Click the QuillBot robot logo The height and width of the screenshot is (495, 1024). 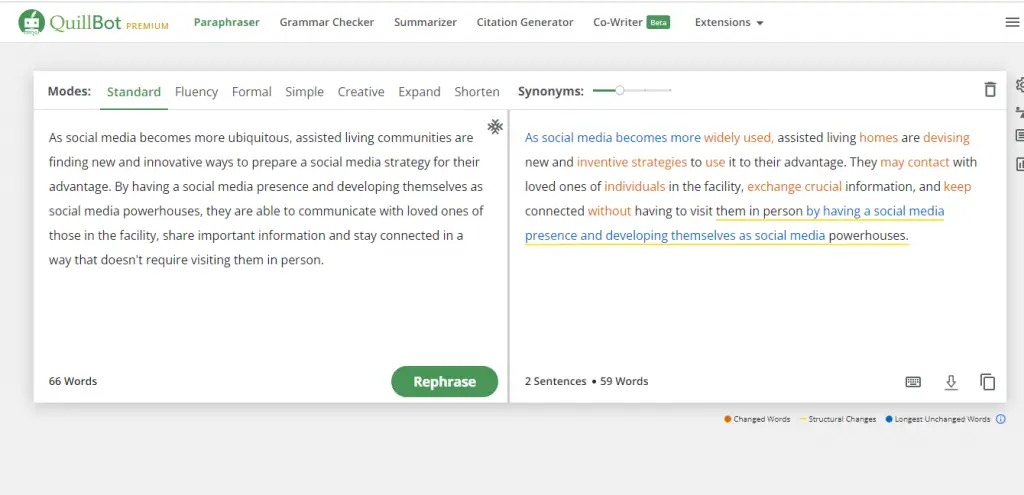click(x=31, y=22)
